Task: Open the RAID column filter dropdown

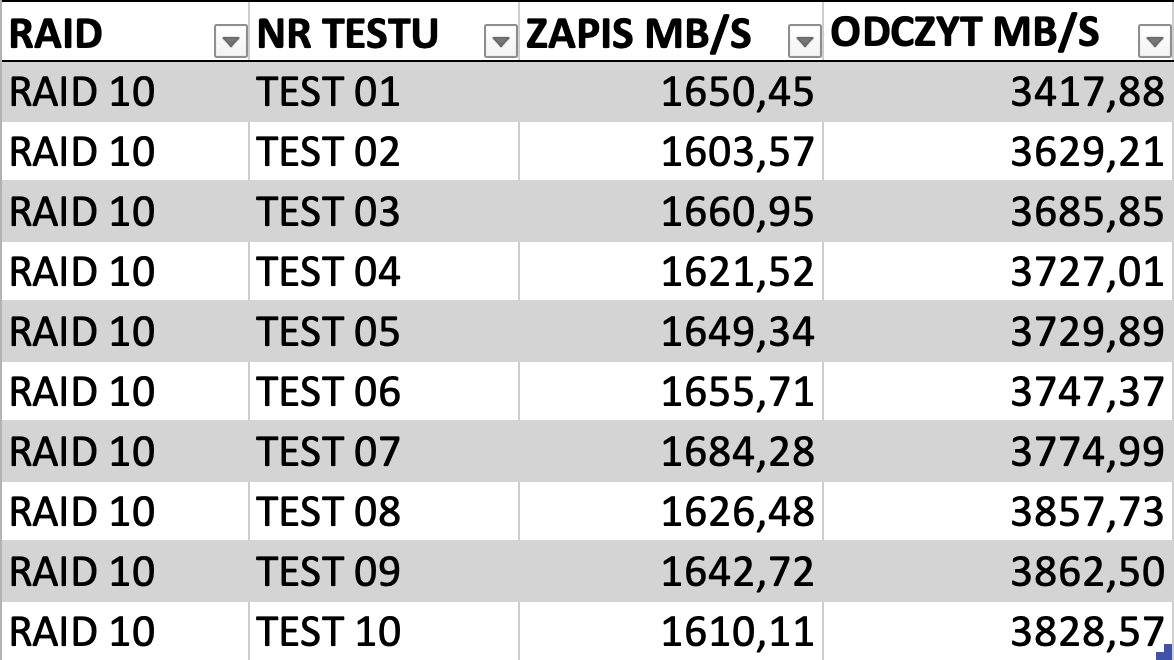Action: coord(231,41)
